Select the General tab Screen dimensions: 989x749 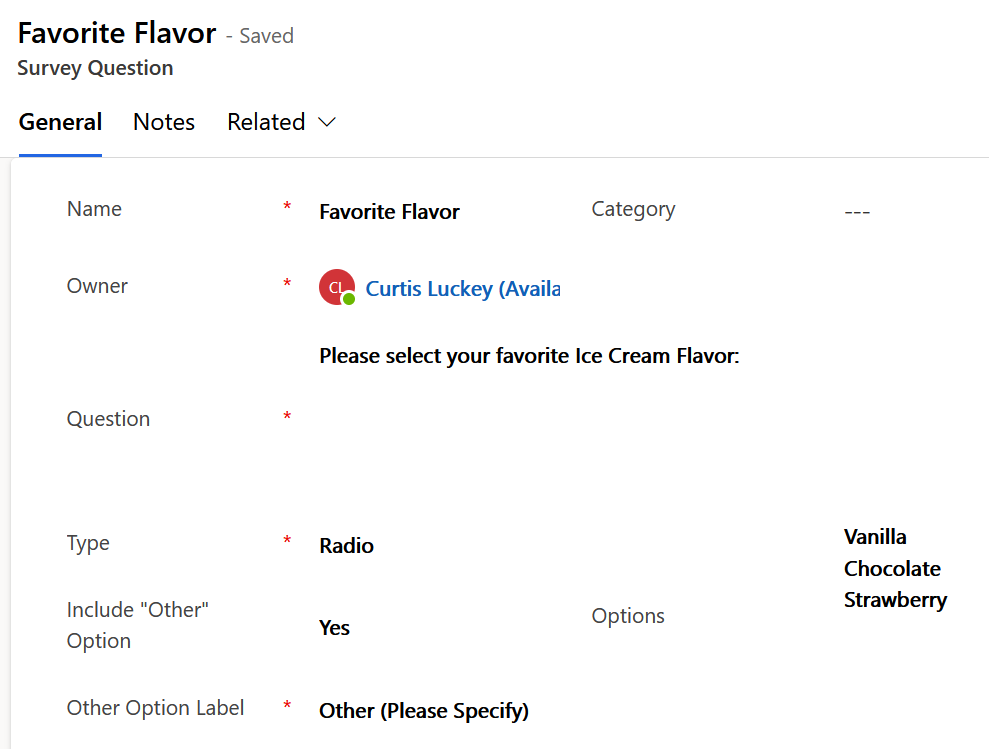click(61, 122)
